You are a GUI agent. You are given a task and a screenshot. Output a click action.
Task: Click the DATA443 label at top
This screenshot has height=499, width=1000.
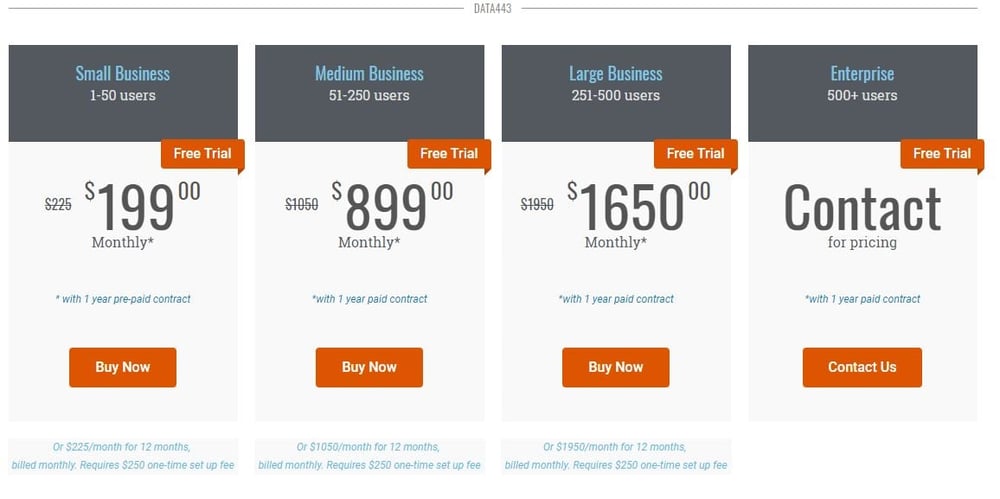pos(495,9)
